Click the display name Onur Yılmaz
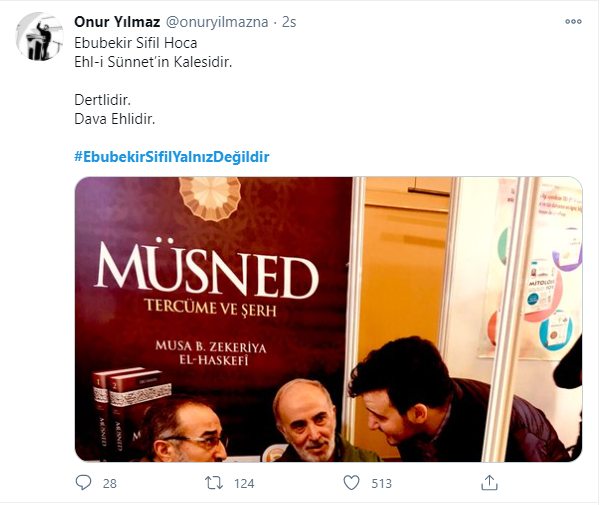Viewport: 602px width, 505px height. (x=118, y=22)
